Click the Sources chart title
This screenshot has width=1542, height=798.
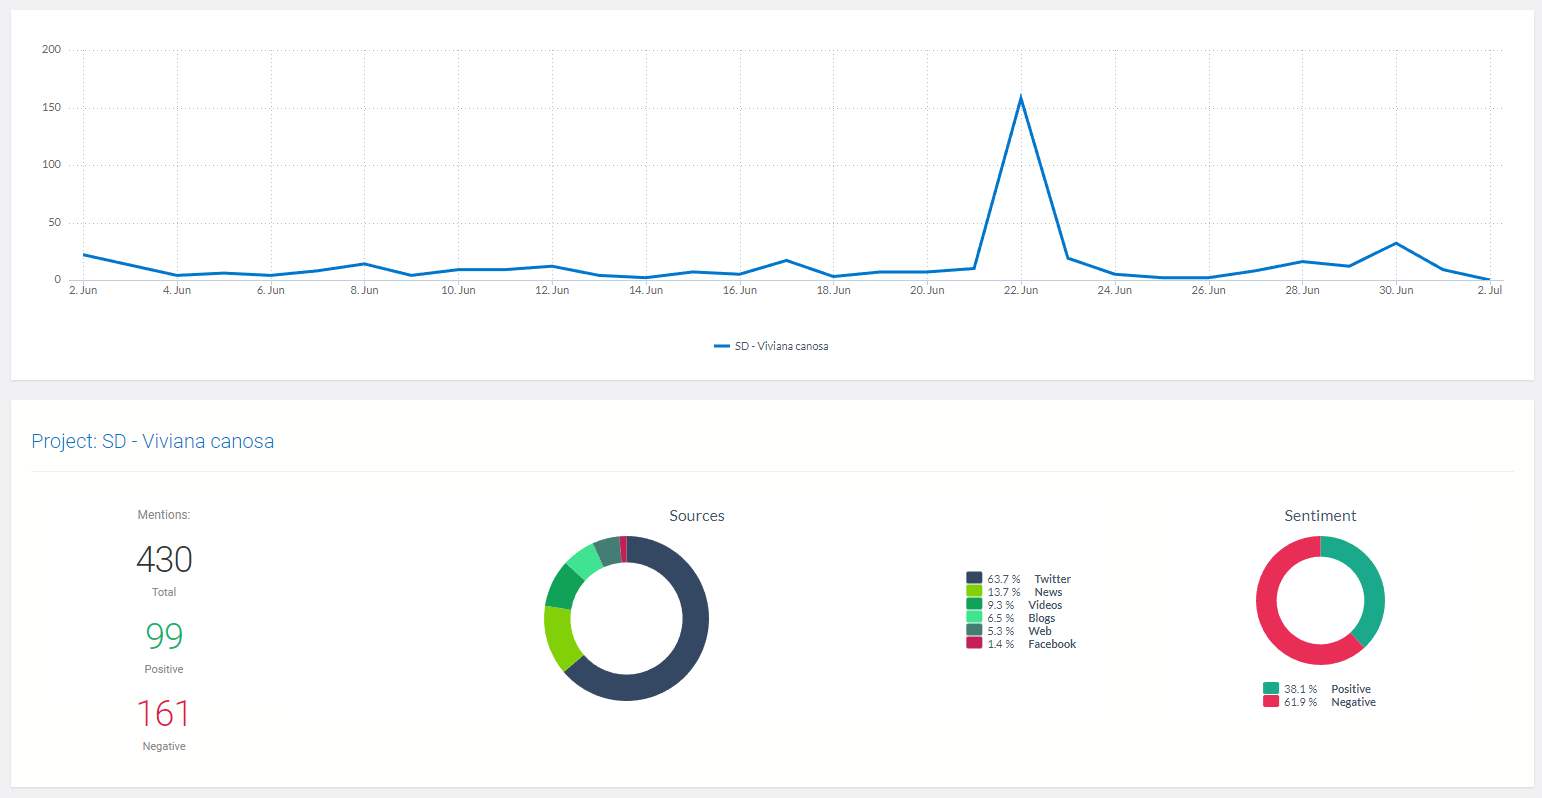tap(697, 516)
